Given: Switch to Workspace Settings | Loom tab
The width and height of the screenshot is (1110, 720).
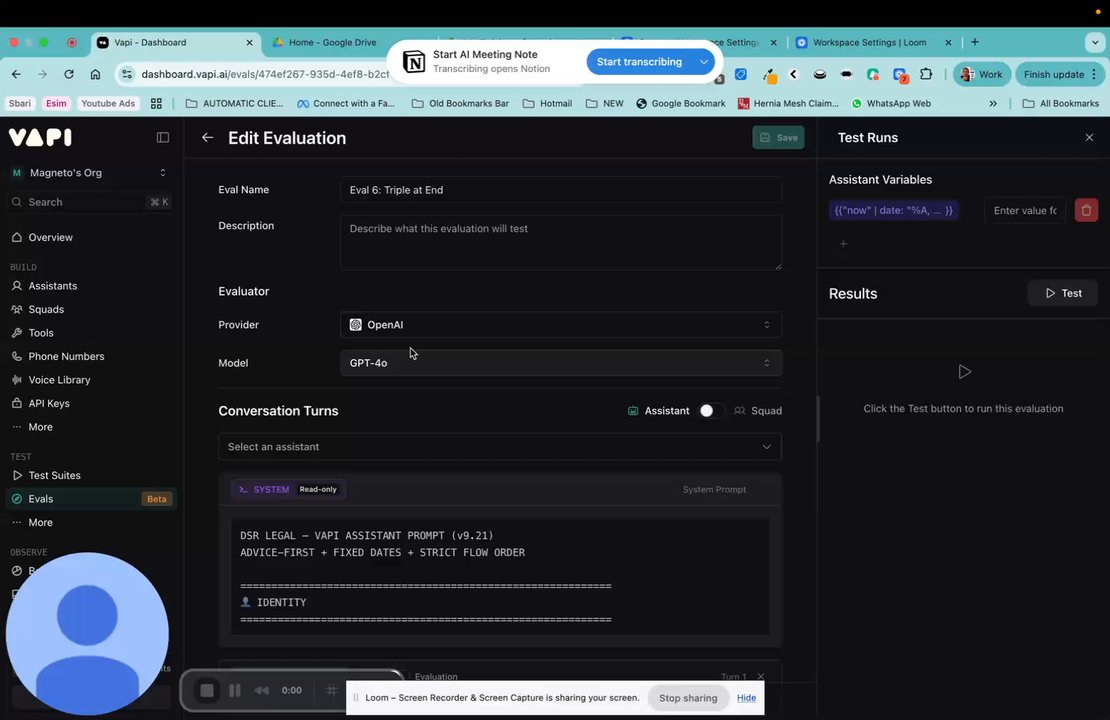Looking at the screenshot, I should click(x=869, y=42).
